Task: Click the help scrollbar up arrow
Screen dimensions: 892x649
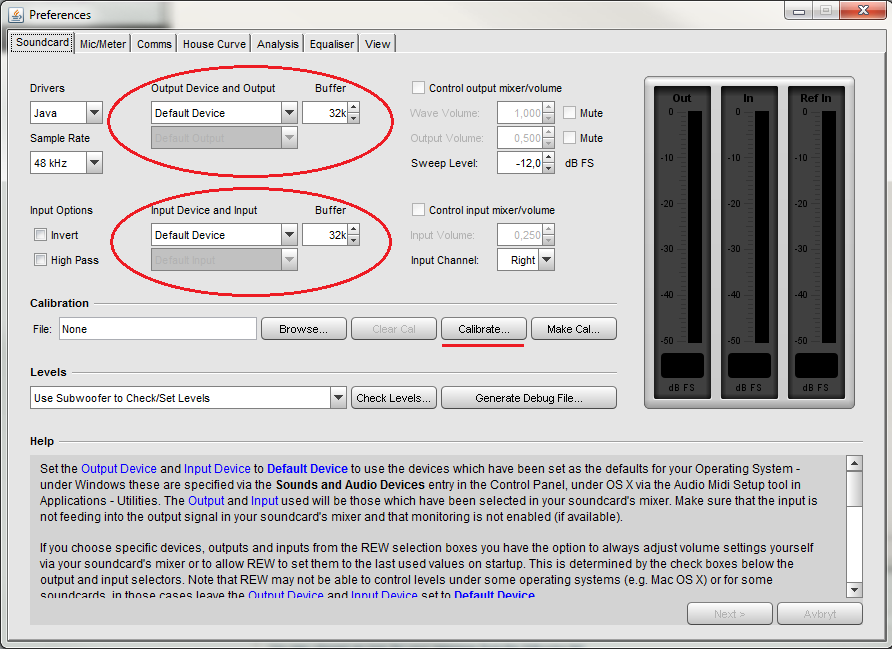Action: coord(854,463)
